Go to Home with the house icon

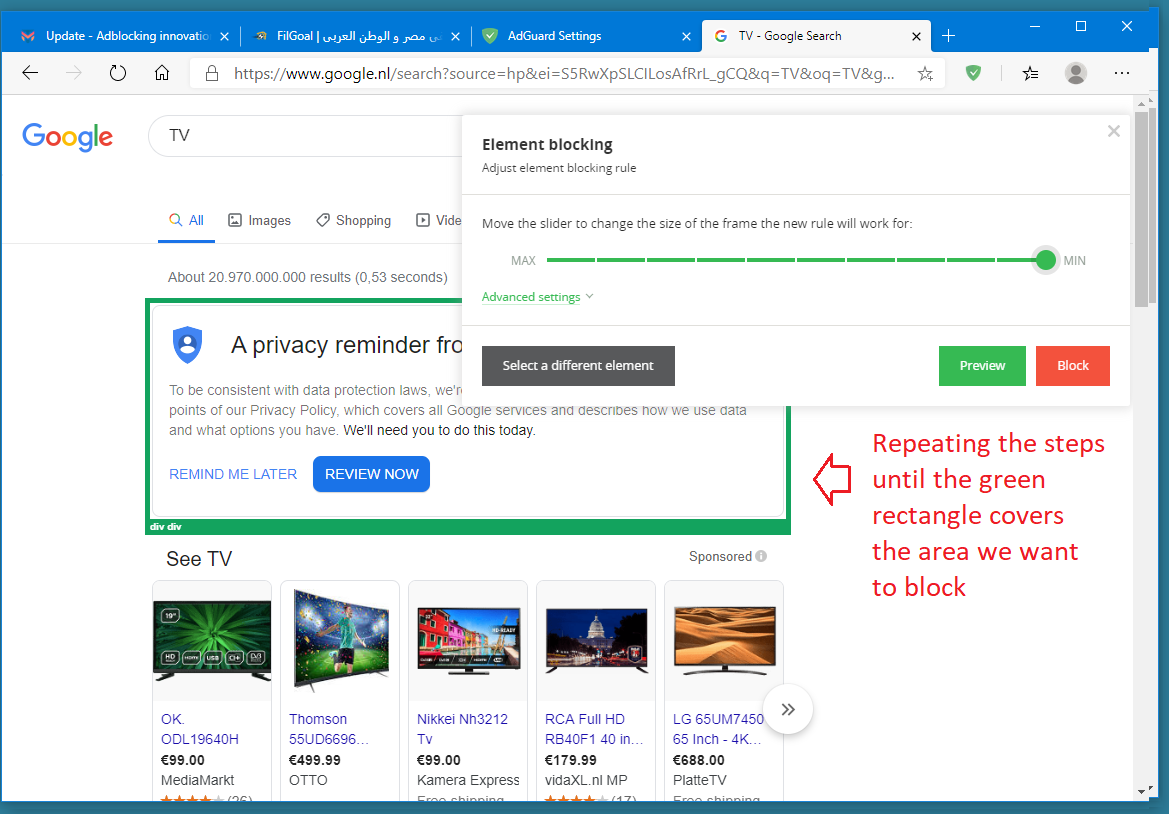click(161, 73)
